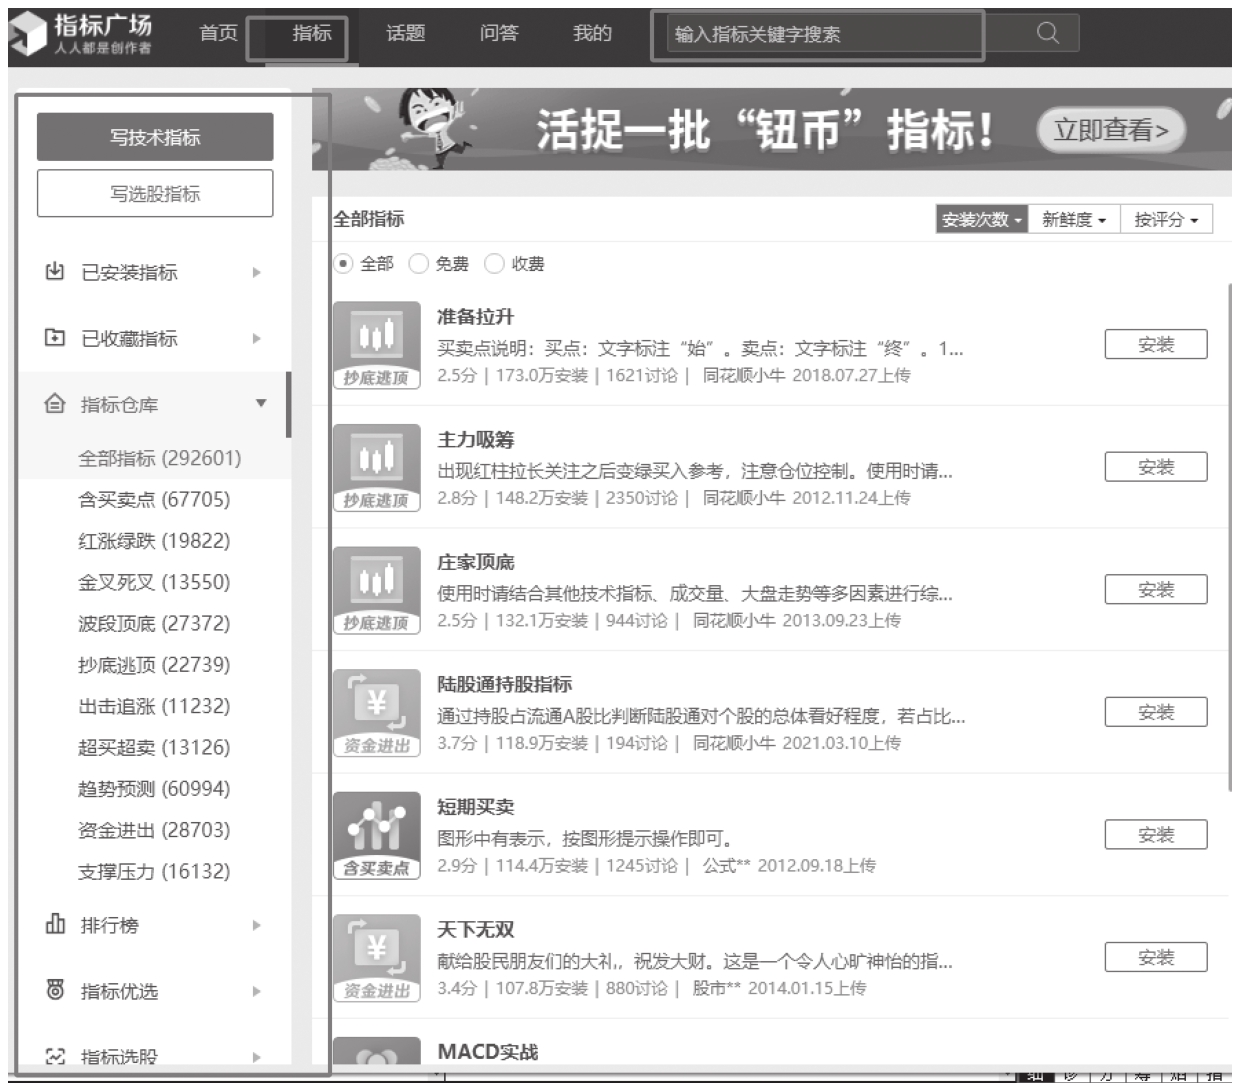Open the 庄家顶底 indicator thumbnail

click(376, 590)
